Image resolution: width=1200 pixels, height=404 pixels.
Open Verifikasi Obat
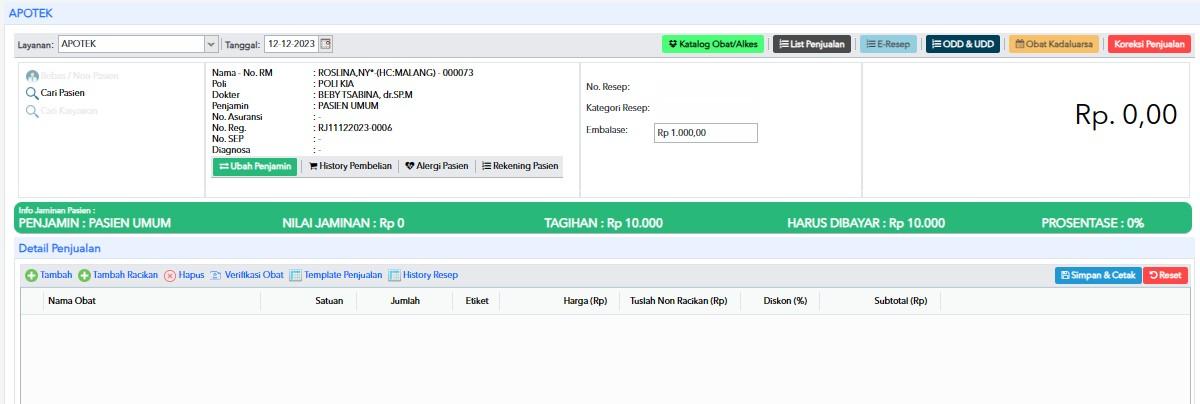click(247, 275)
